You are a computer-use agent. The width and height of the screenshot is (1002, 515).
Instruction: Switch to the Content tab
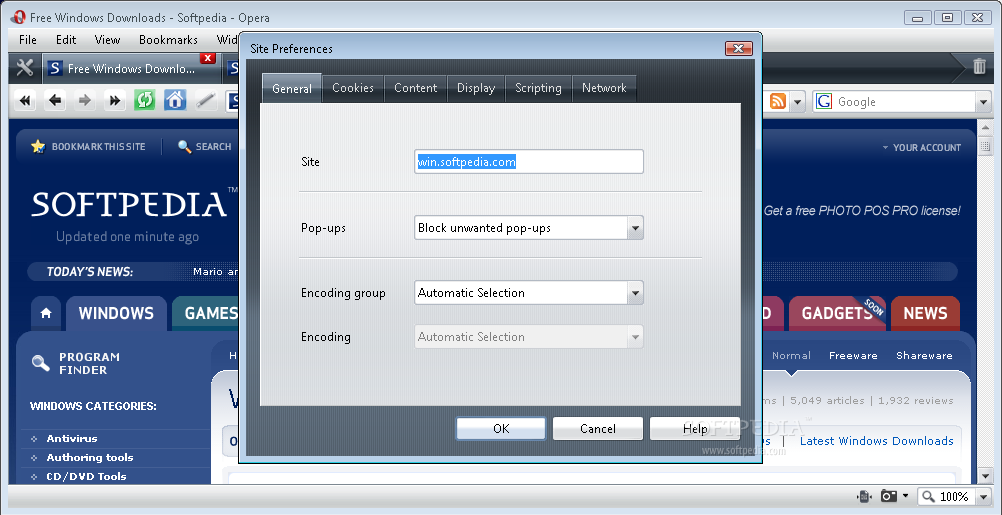click(x=415, y=88)
